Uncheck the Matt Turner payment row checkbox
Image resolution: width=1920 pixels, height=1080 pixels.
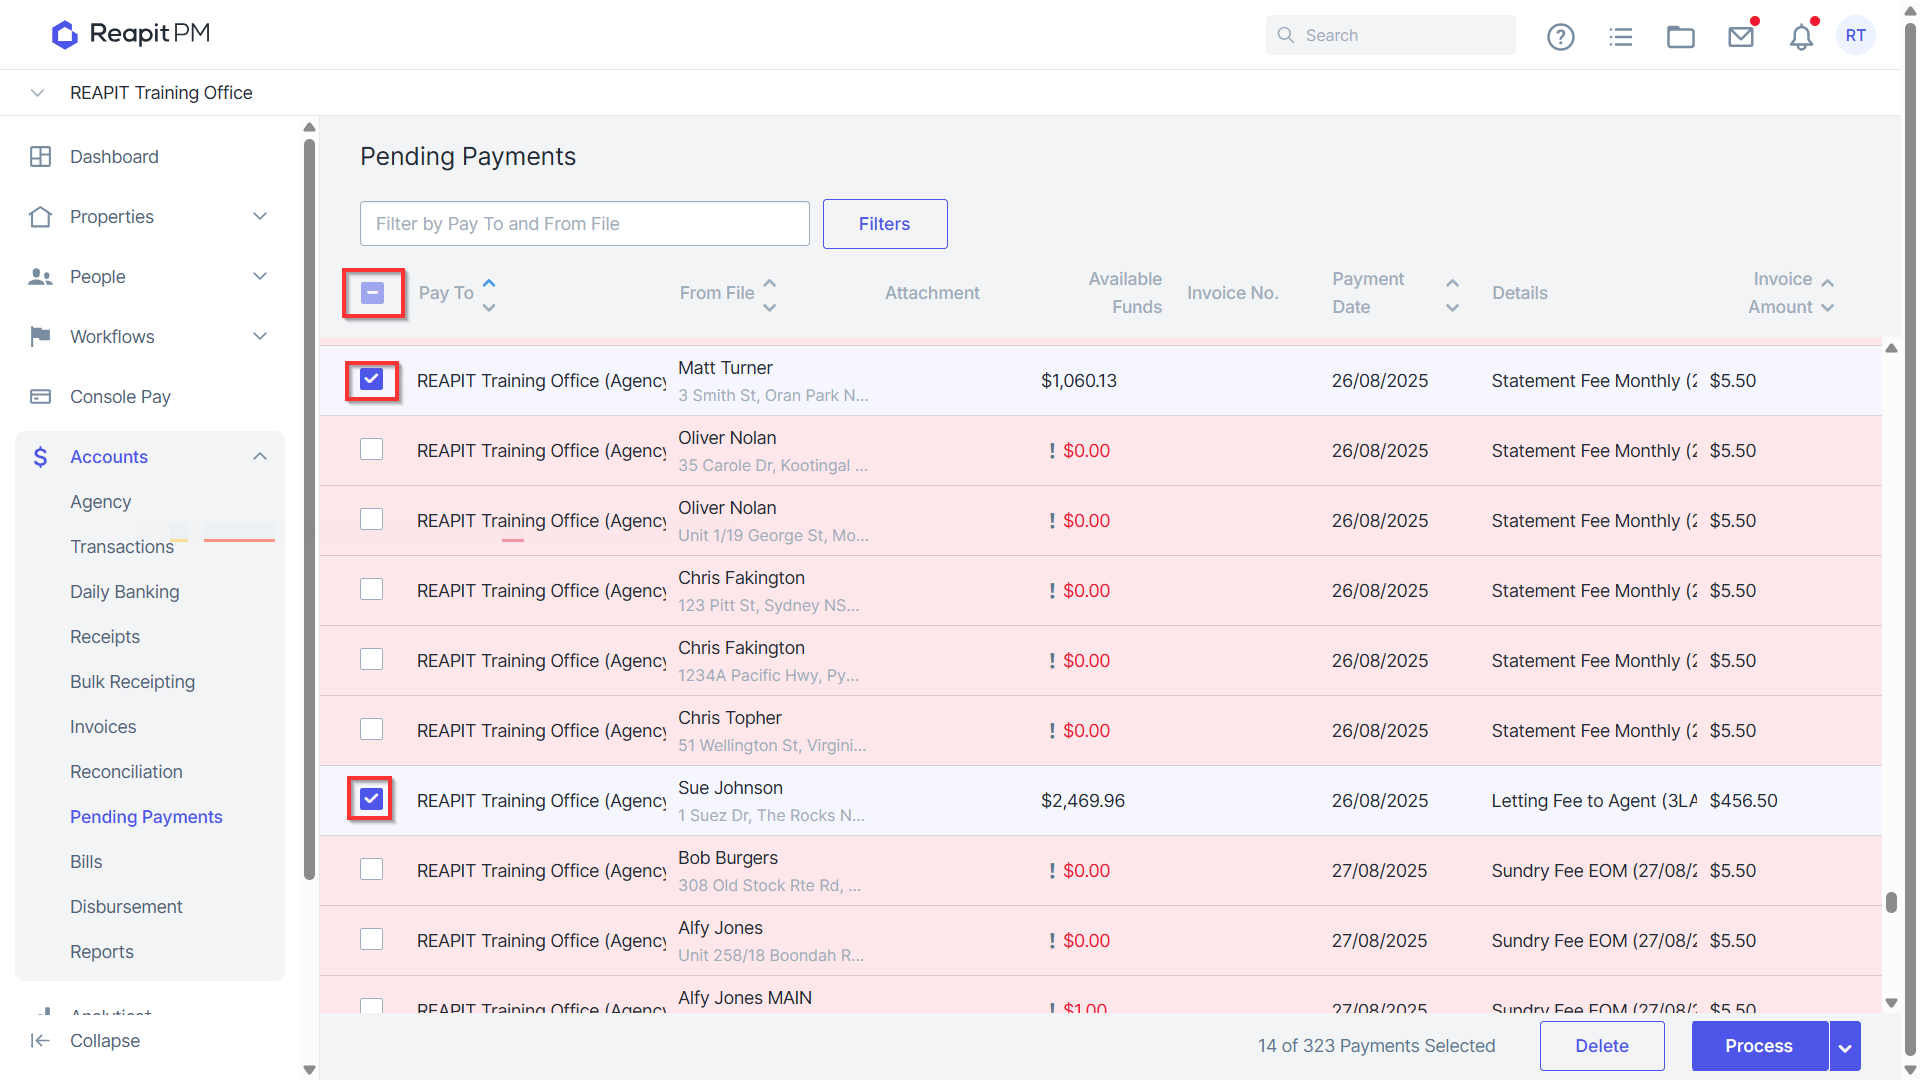(x=372, y=380)
